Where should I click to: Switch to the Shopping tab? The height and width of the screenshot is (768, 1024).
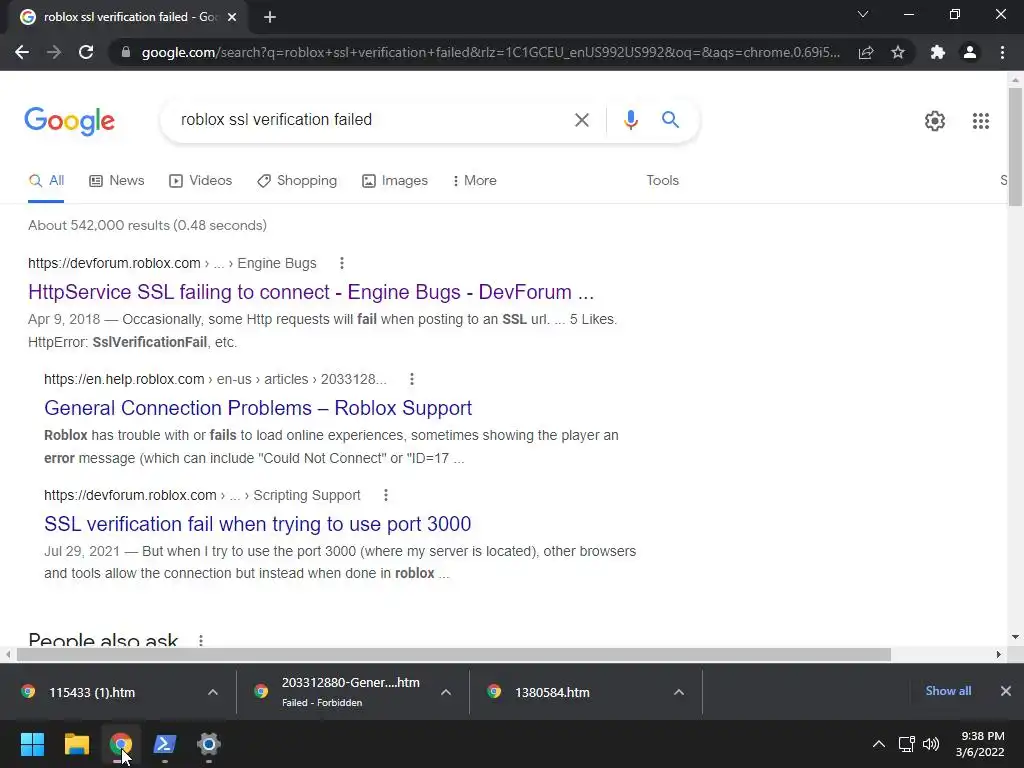(297, 181)
